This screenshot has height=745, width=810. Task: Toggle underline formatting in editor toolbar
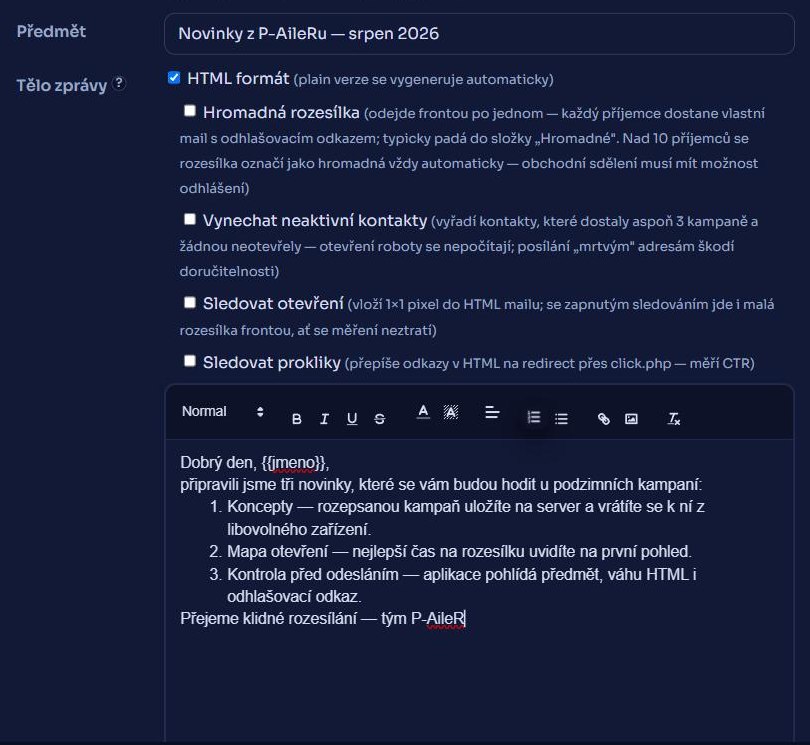pyautogui.click(x=352, y=418)
